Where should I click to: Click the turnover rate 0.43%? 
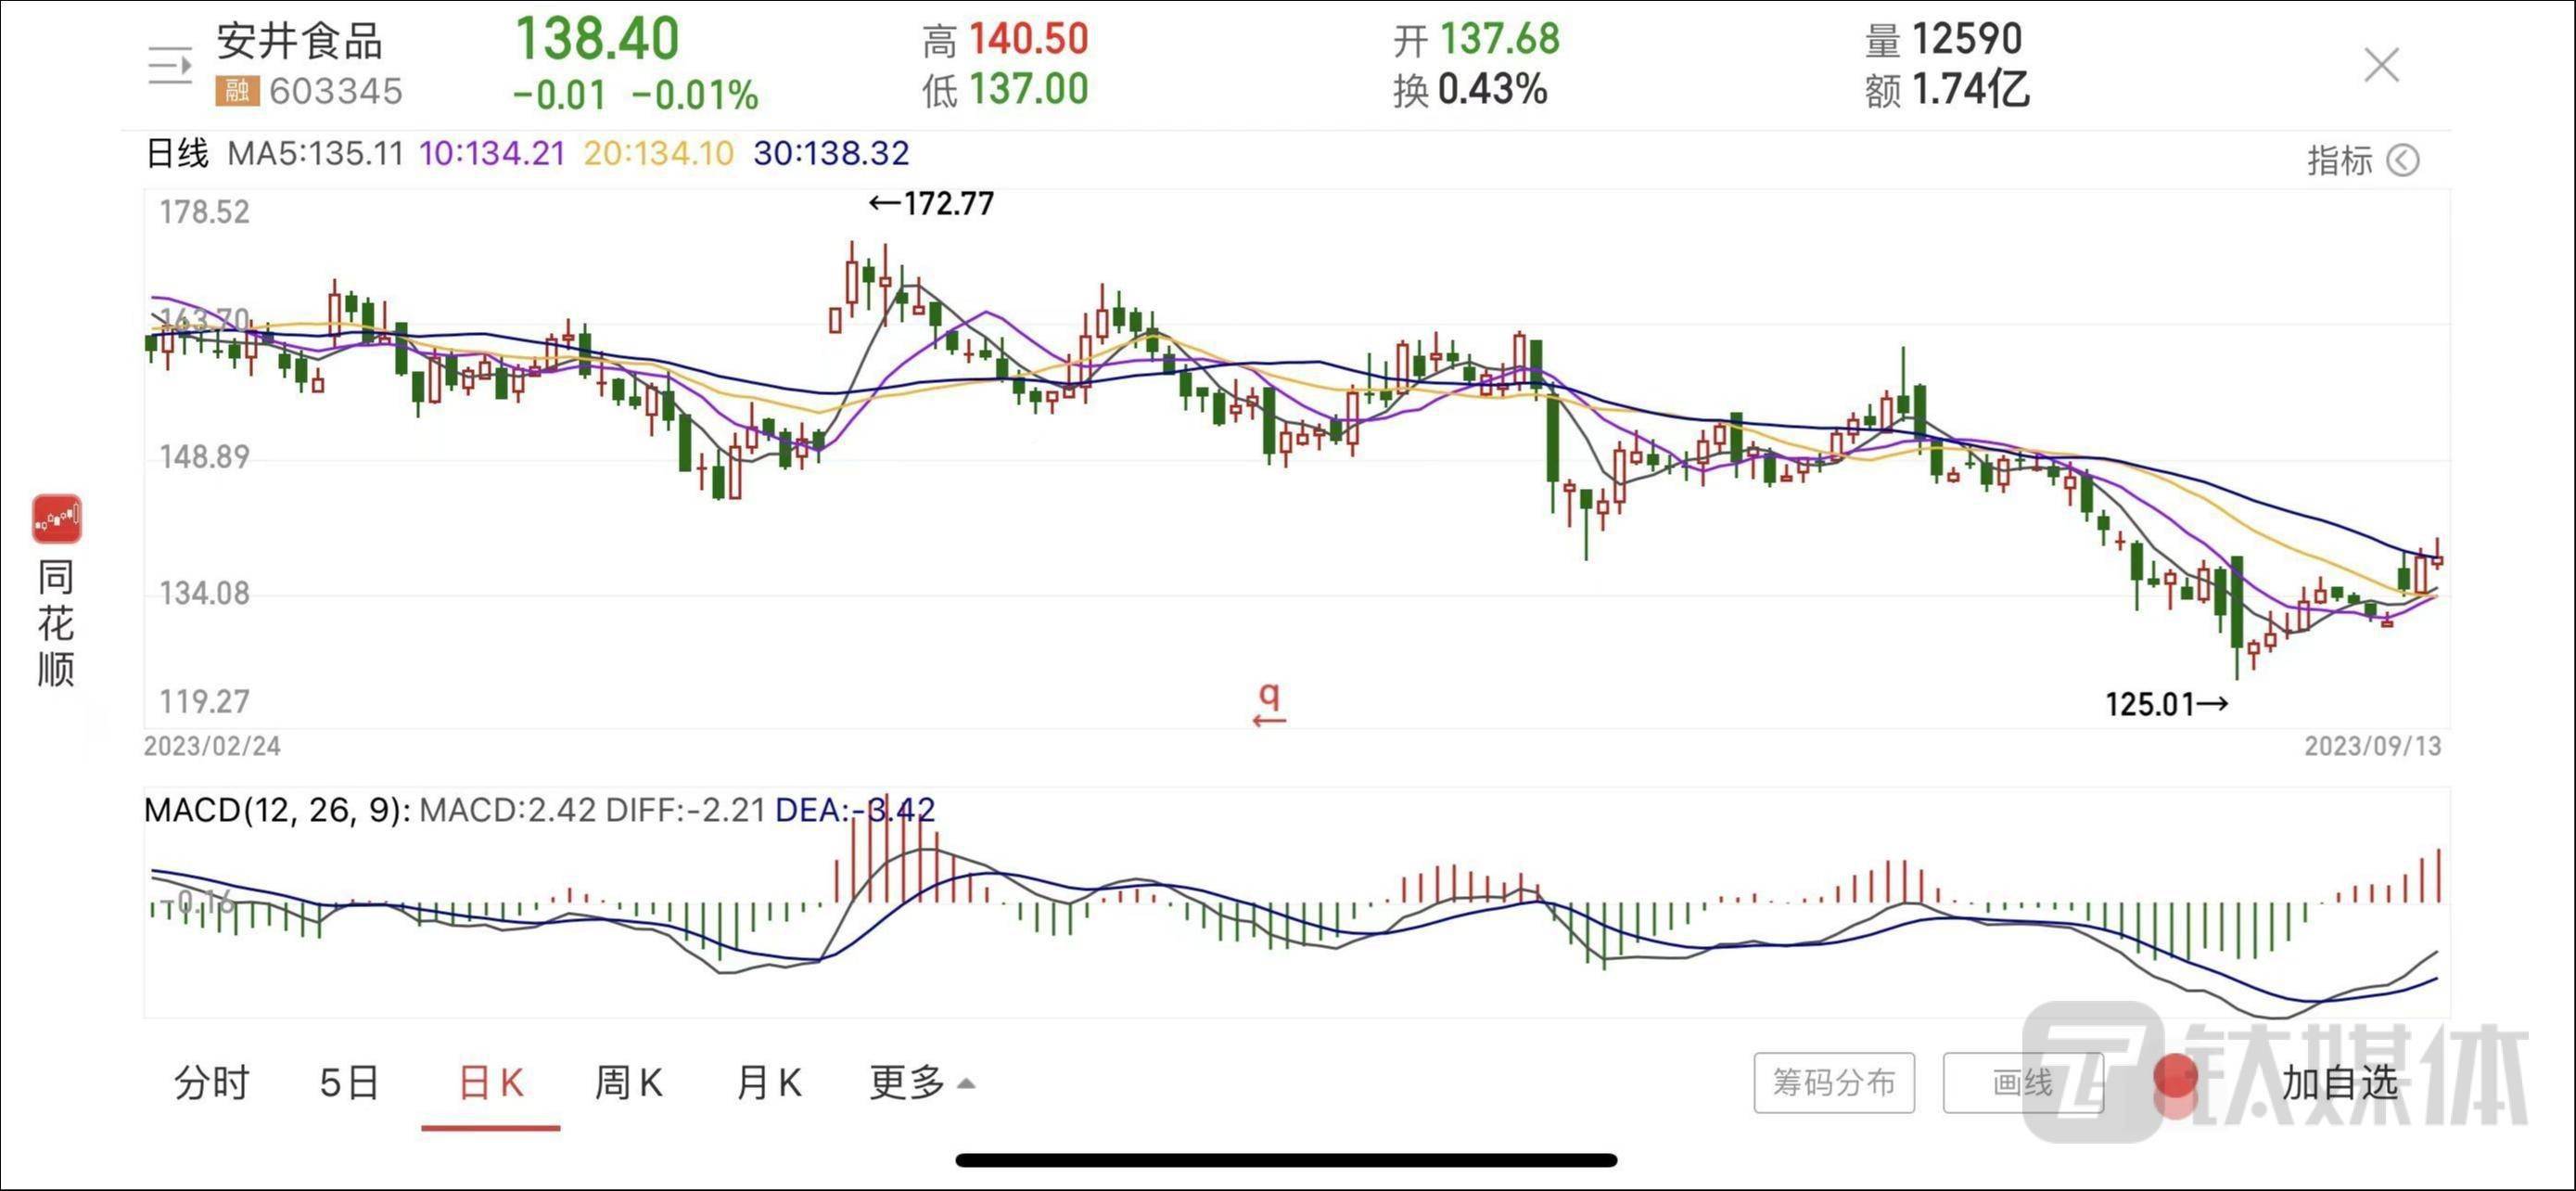coord(1492,89)
